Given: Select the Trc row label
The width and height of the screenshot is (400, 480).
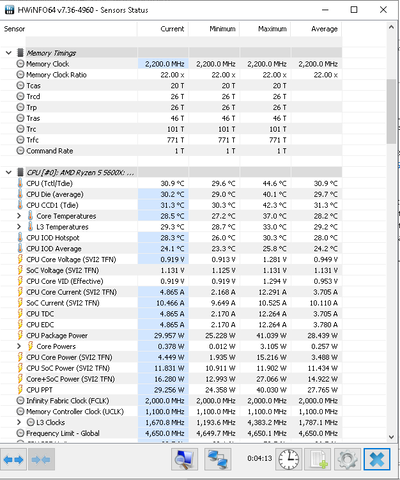Looking at the screenshot, I should 31,129.
